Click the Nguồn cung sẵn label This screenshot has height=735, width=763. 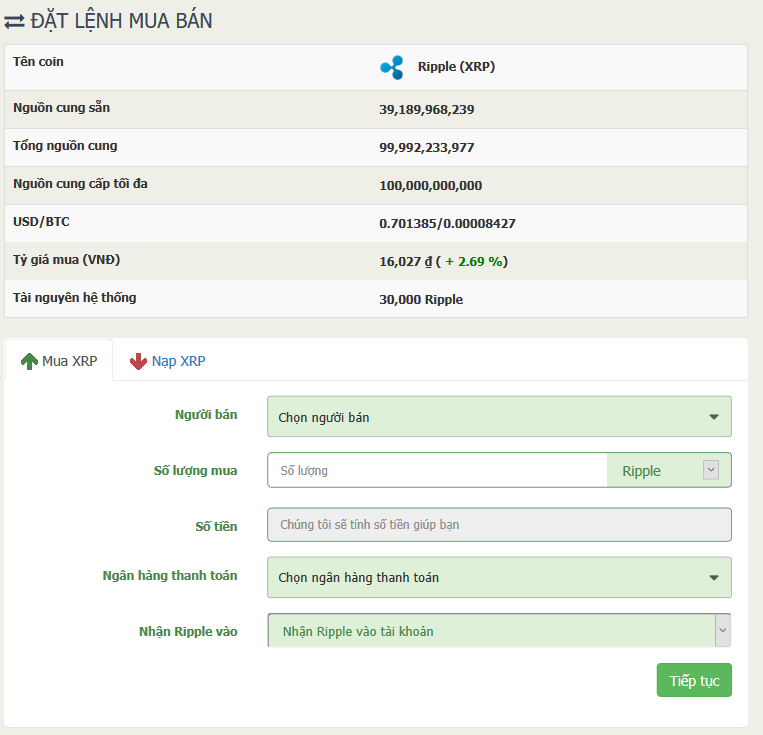[61, 108]
